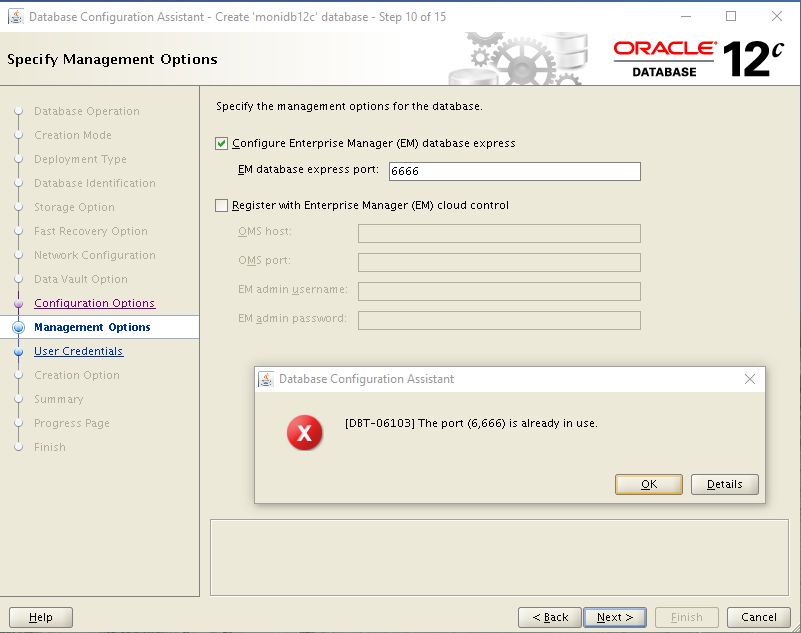Click the Creation Option step
Screen dimensions: 801x633
click(x=77, y=375)
